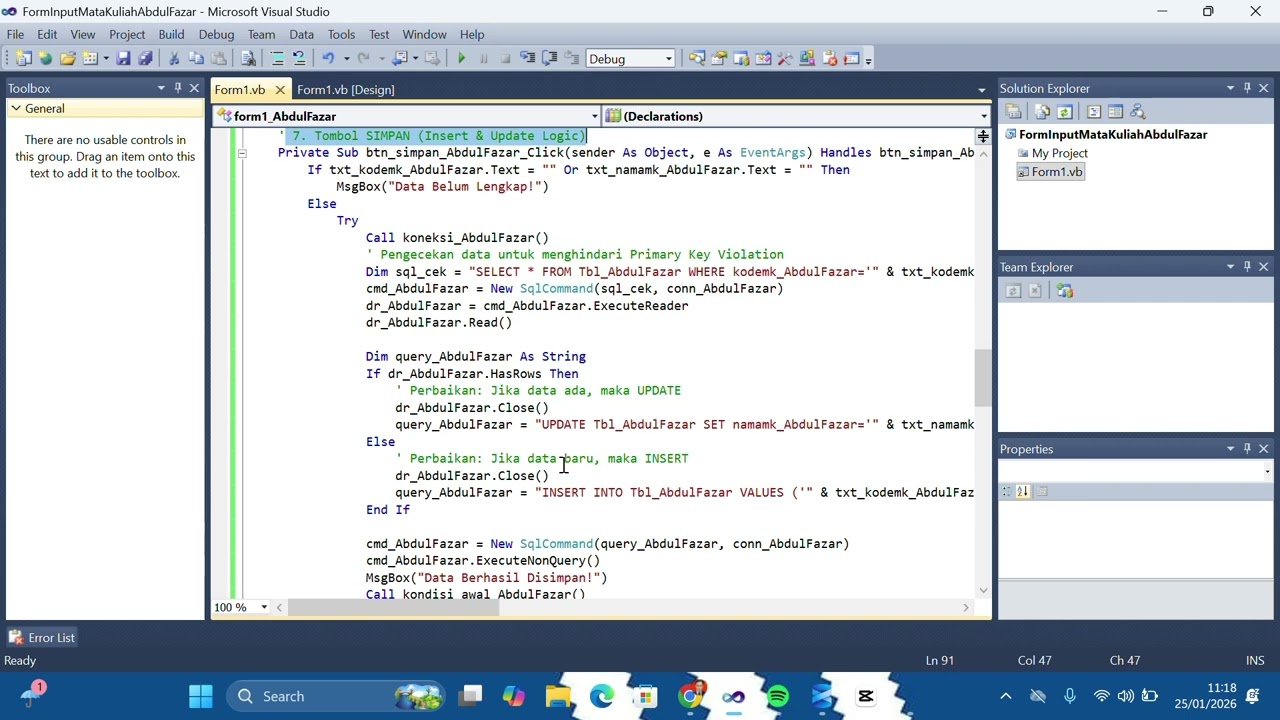The image size is (1280, 720).
Task: Click Categorized icon in Properties panel
Action: (1007, 491)
